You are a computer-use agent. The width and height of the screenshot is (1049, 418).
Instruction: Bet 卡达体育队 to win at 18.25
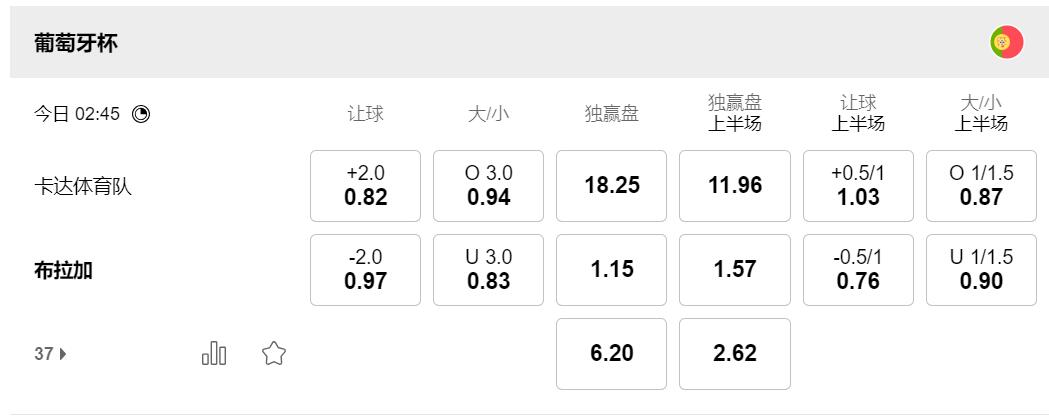611,186
